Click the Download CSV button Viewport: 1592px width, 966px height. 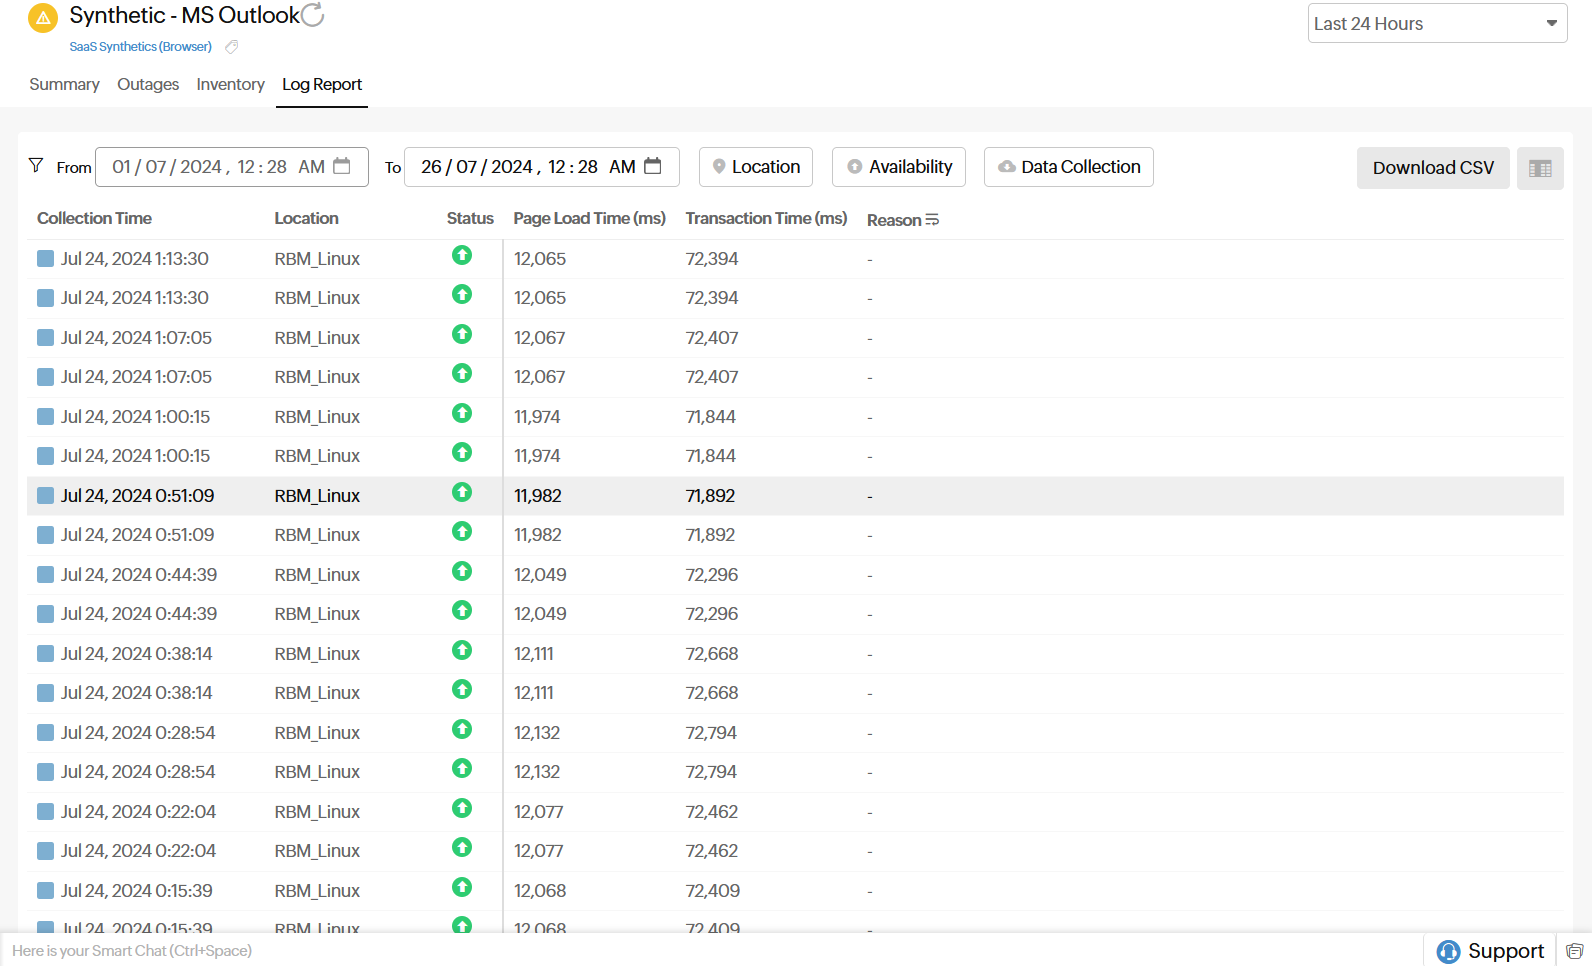[x=1432, y=168]
